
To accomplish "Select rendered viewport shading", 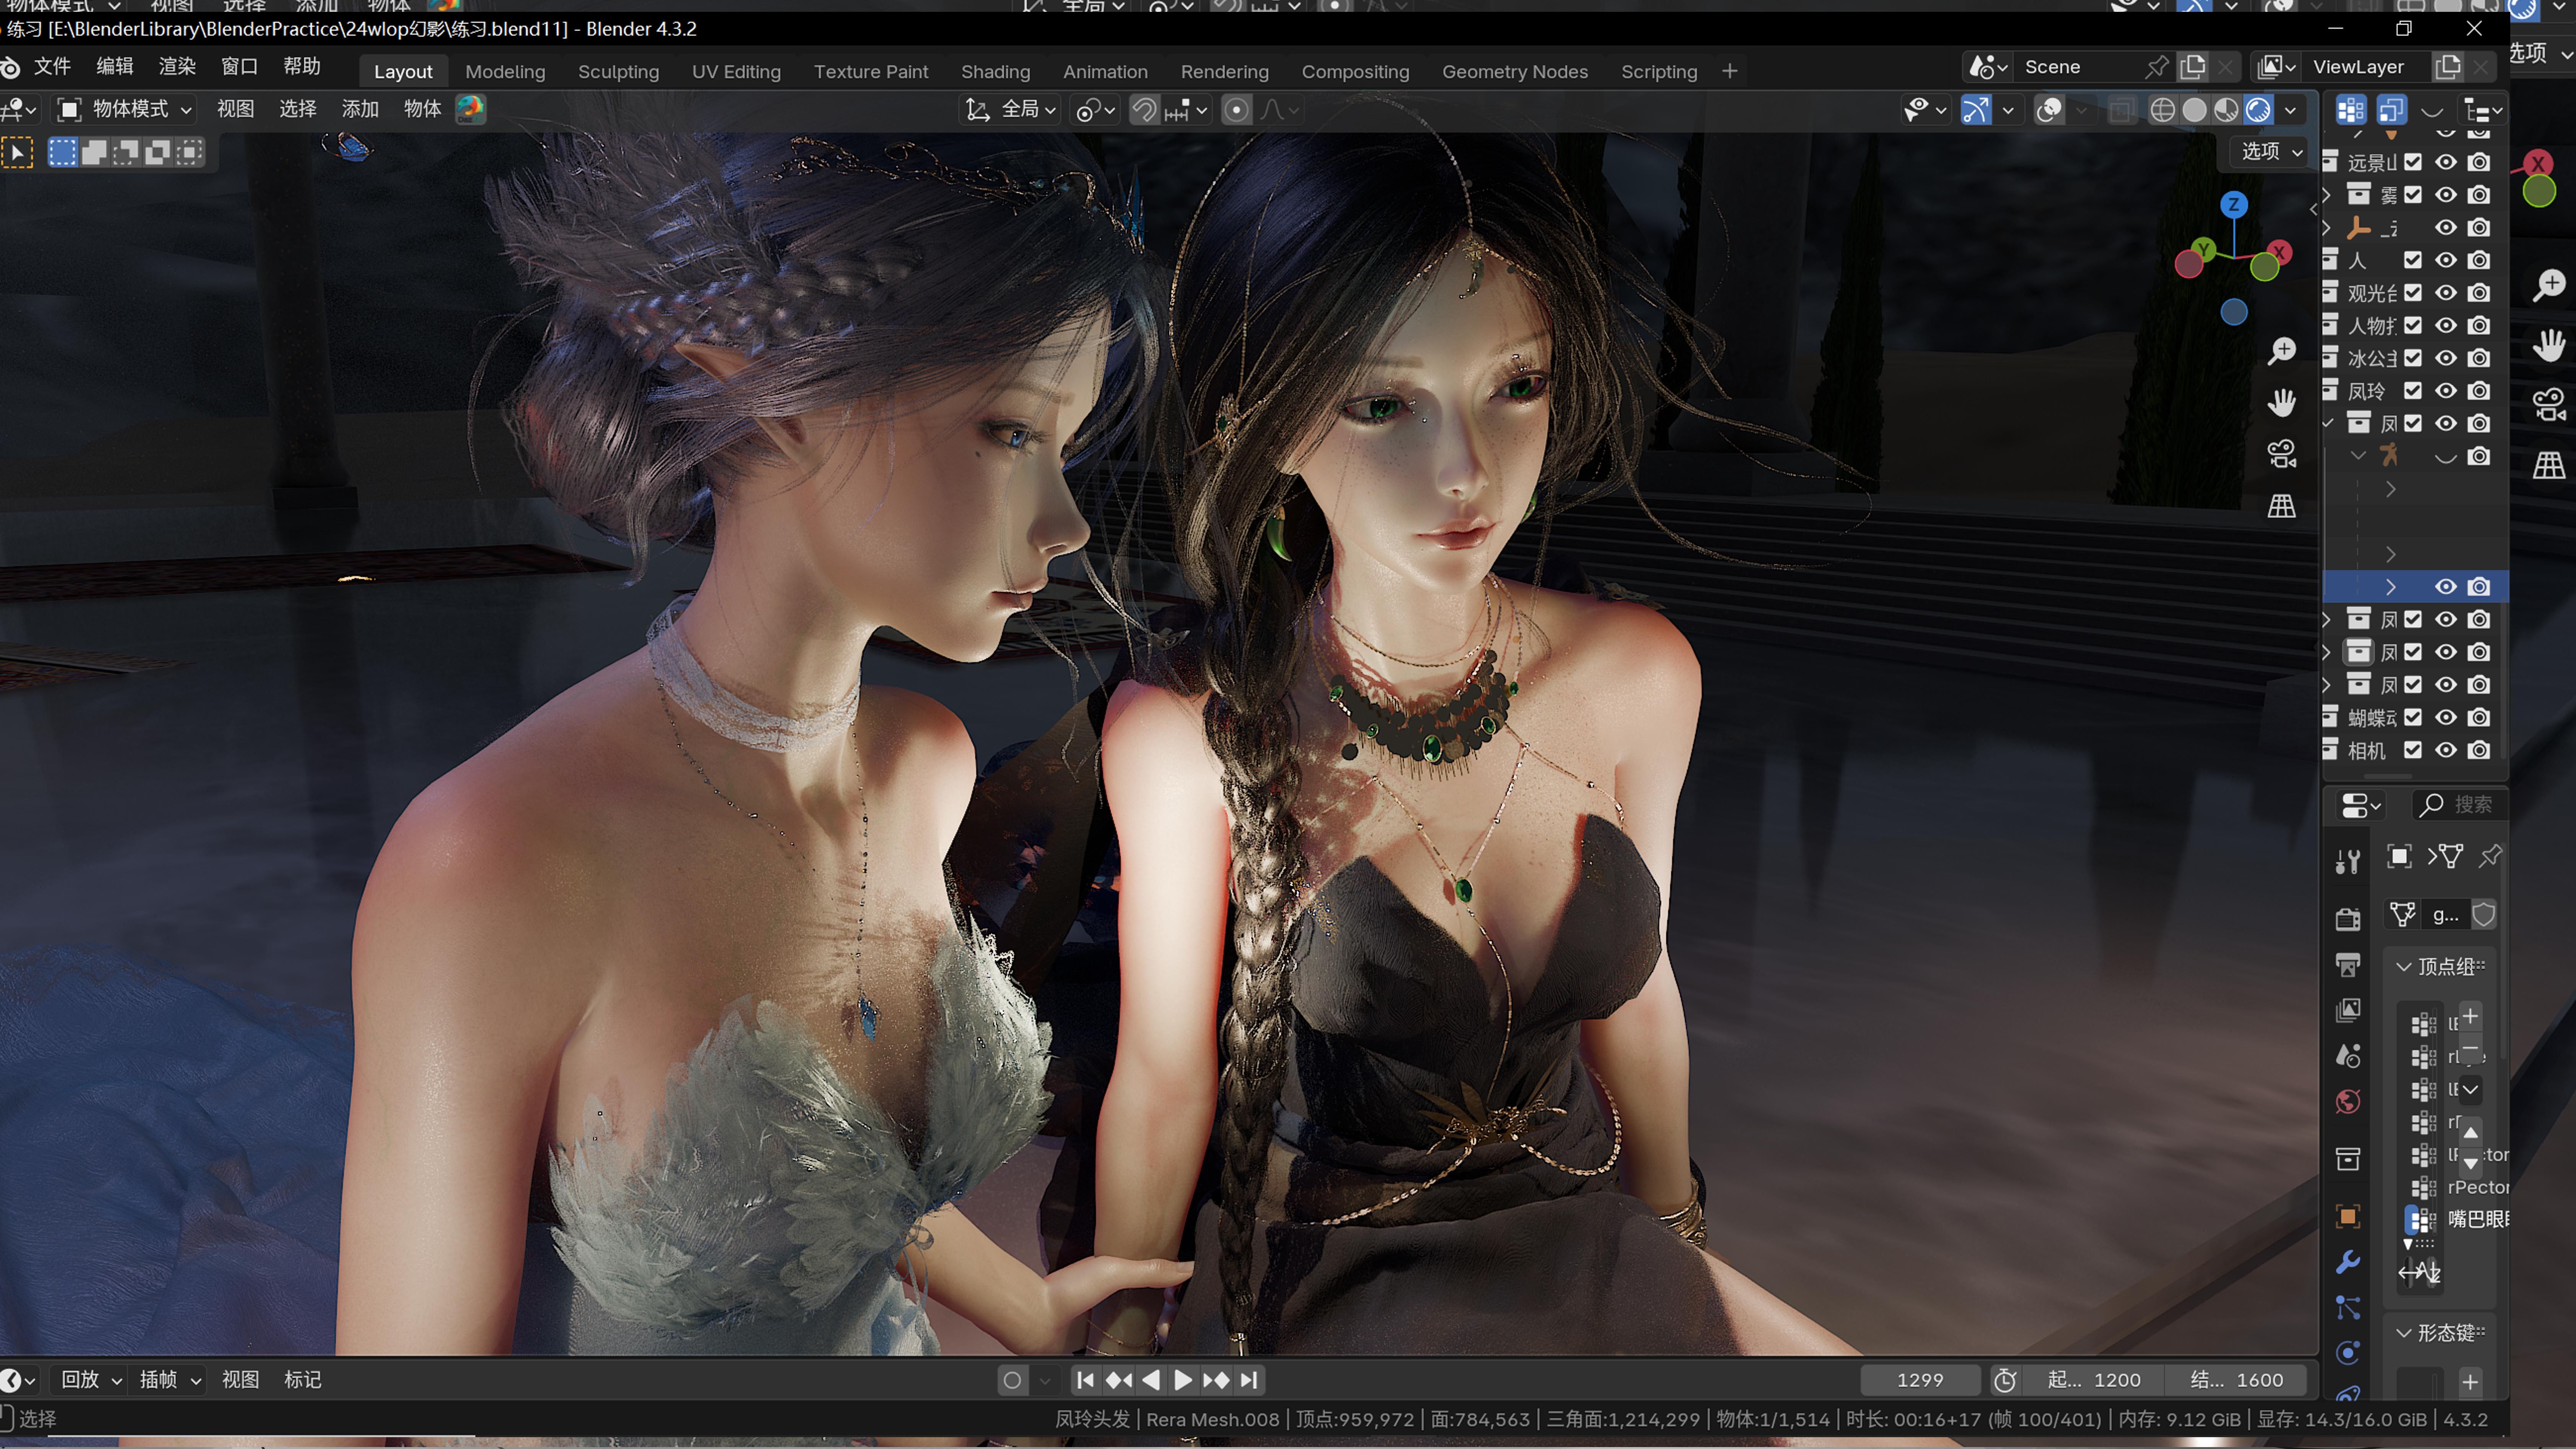I will pos(2258,110).
